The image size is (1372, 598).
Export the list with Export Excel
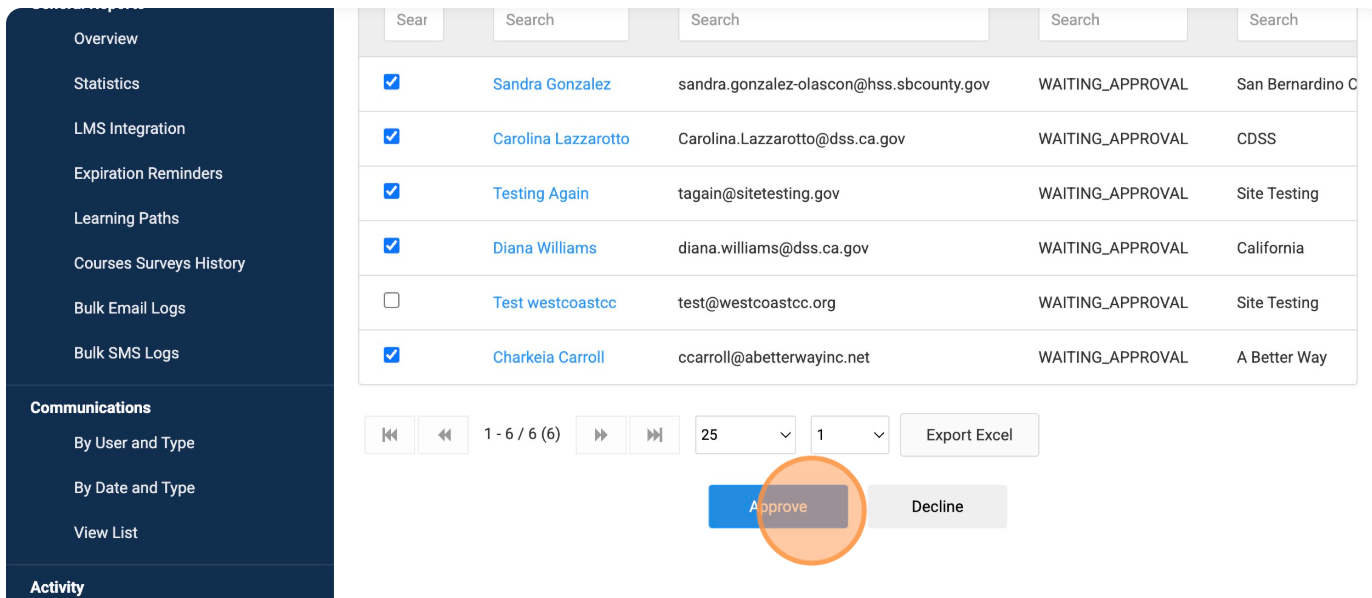pos(969,435)
